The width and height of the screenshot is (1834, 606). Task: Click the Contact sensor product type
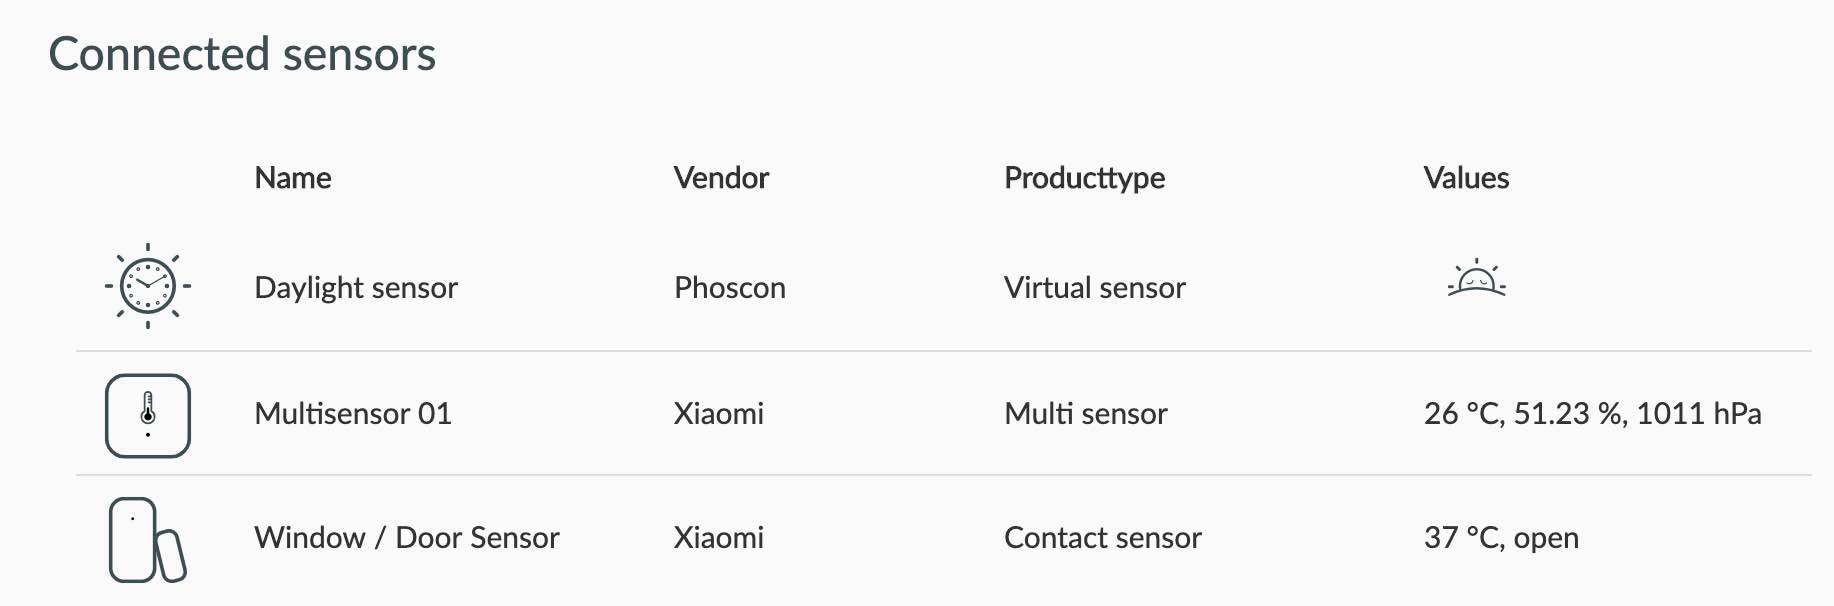point(1103,538)
